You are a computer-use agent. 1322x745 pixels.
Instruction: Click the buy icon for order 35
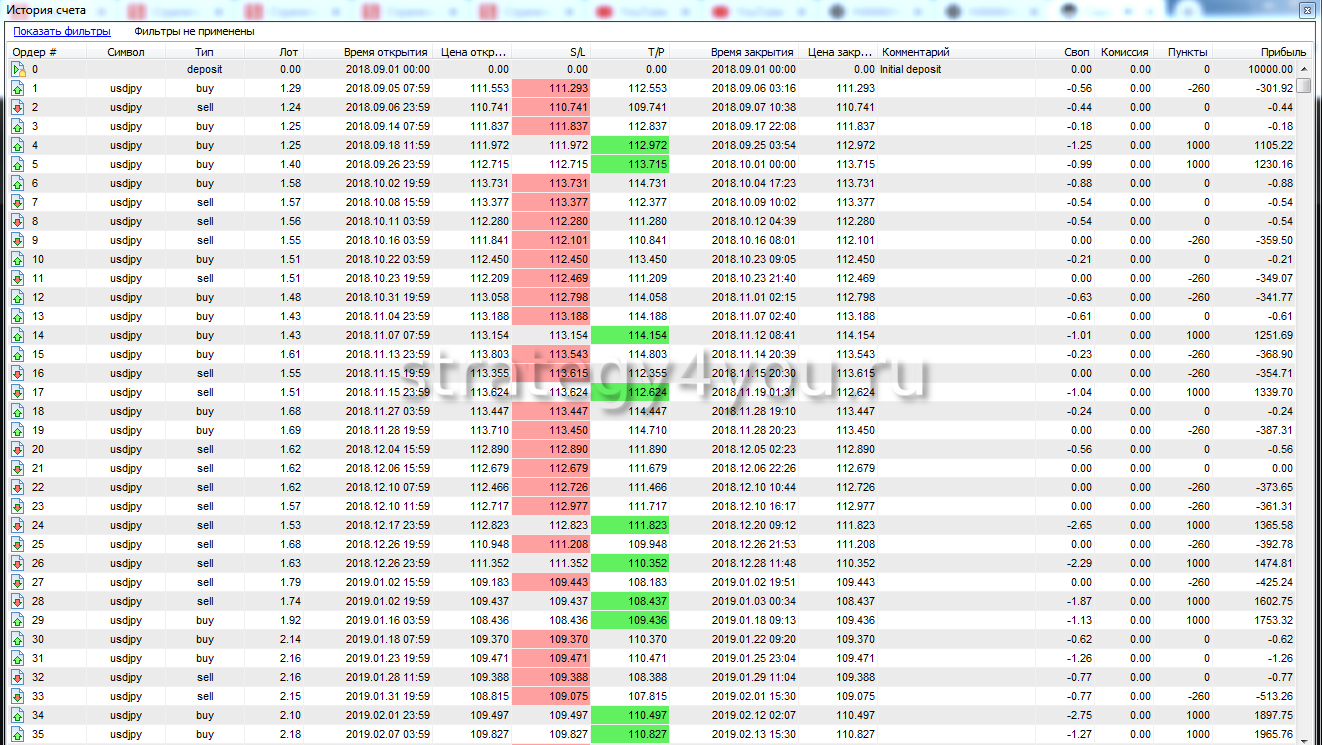click(18, 735)
